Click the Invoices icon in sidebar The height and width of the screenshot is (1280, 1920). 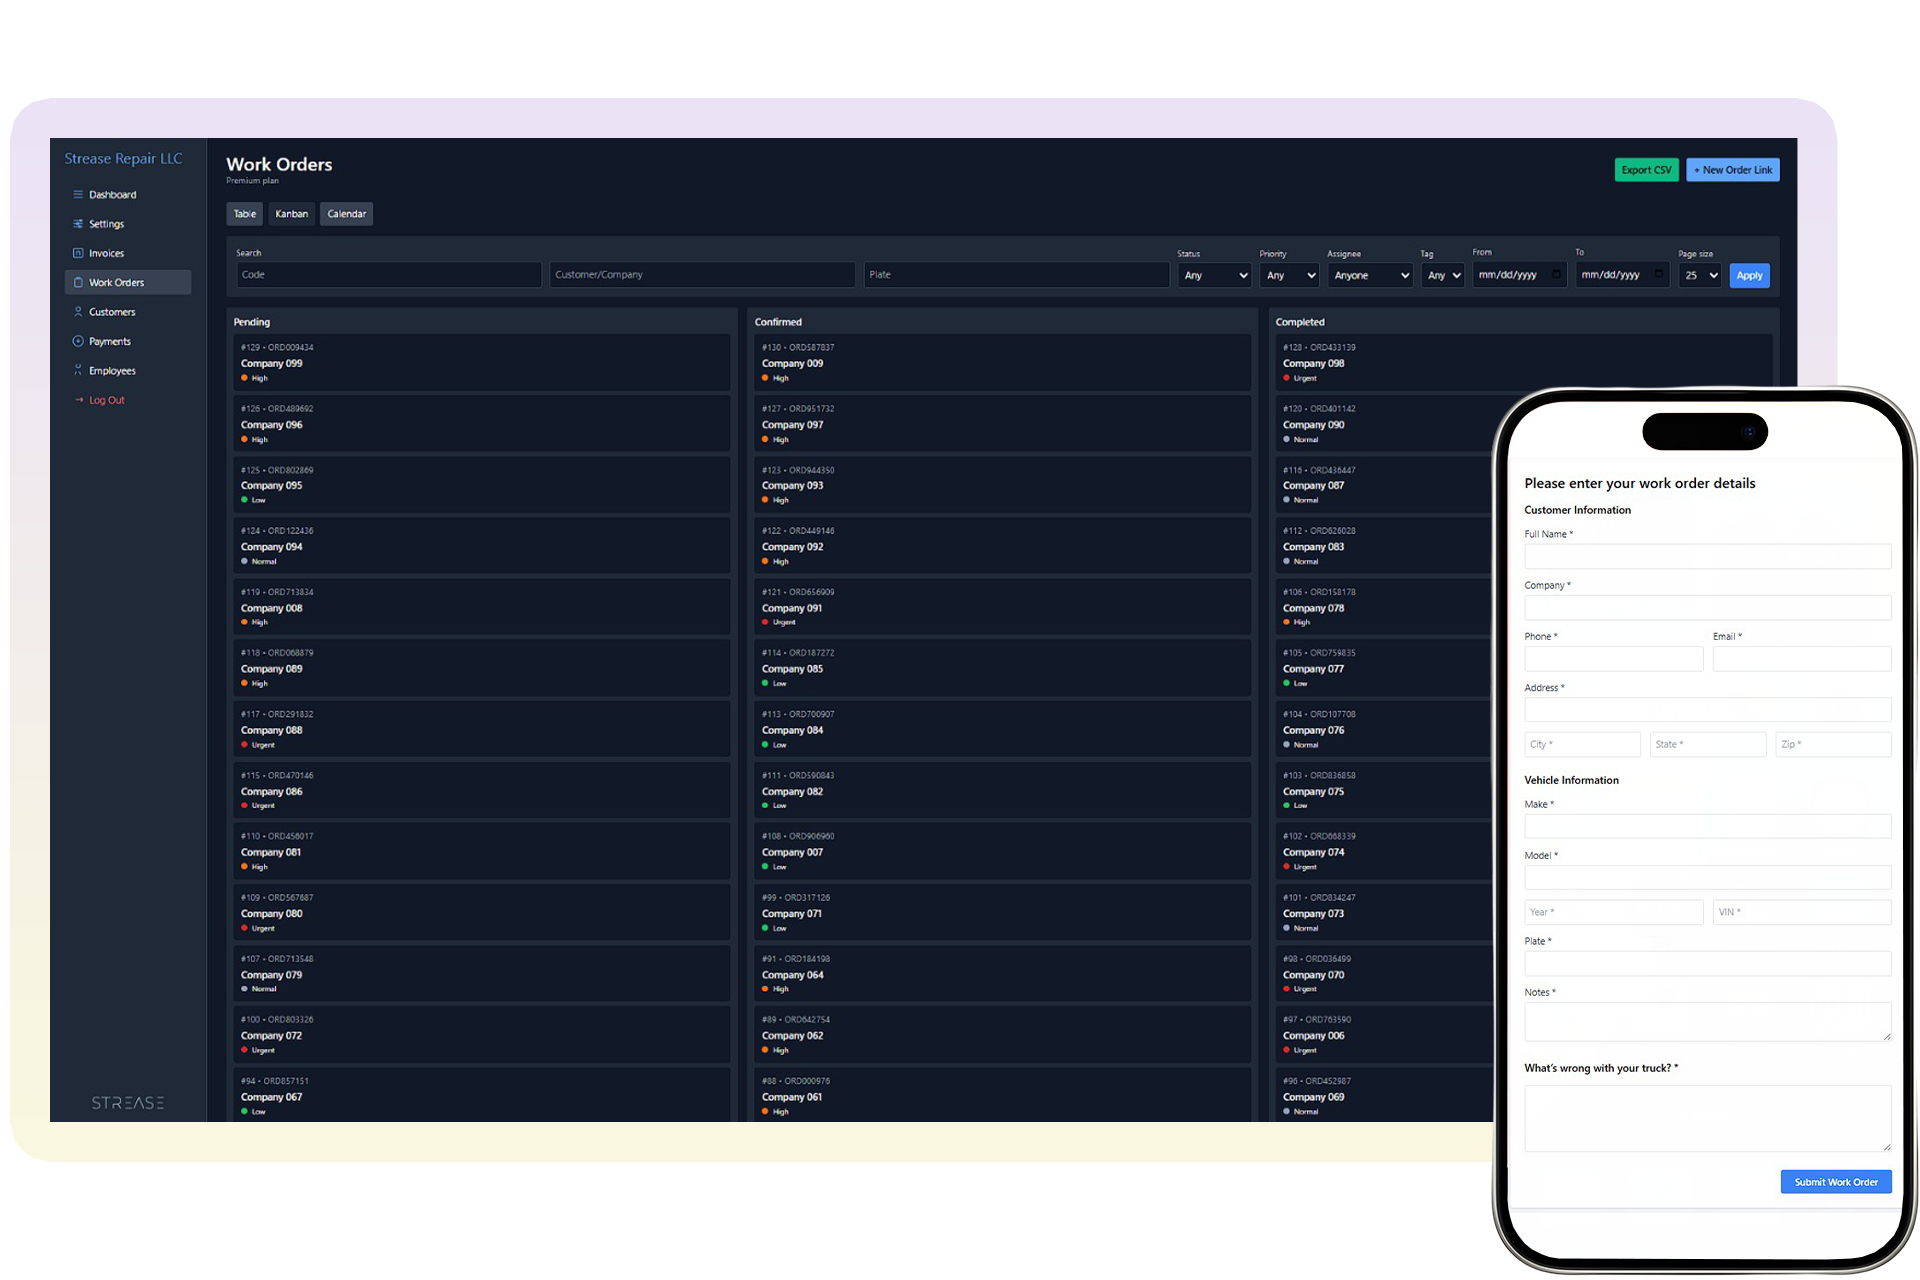pyautogui.click(x=78, y=253)
